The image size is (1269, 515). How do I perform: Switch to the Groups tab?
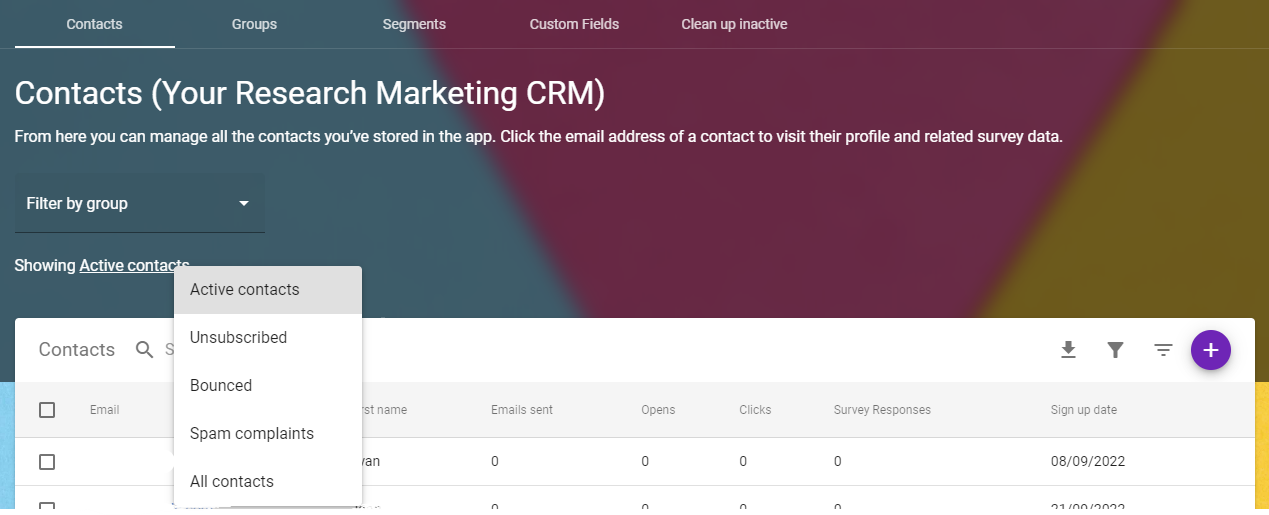(254, 24)
